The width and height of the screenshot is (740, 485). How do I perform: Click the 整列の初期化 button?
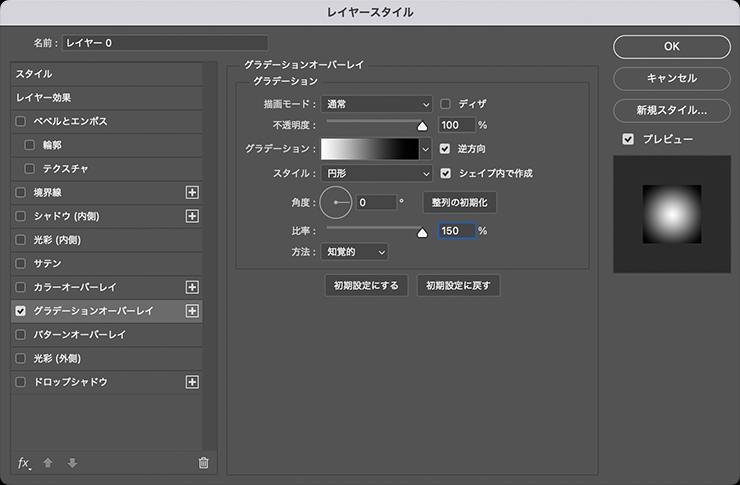pos(459,202)
